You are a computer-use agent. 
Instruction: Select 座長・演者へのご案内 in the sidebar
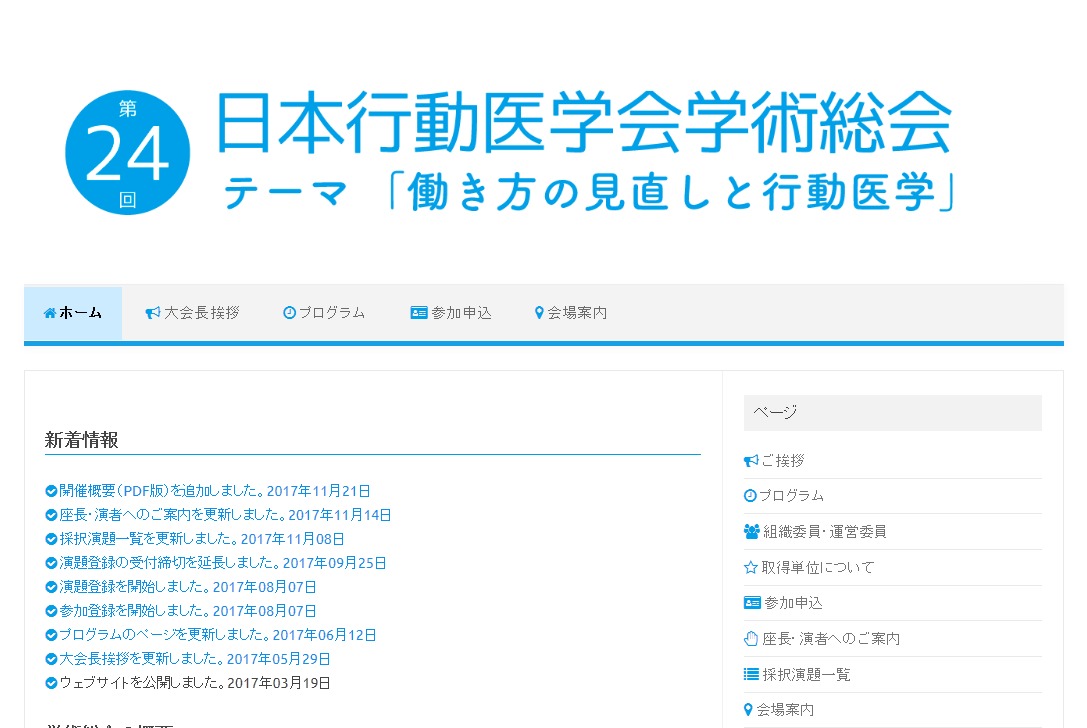pos(831,639)
